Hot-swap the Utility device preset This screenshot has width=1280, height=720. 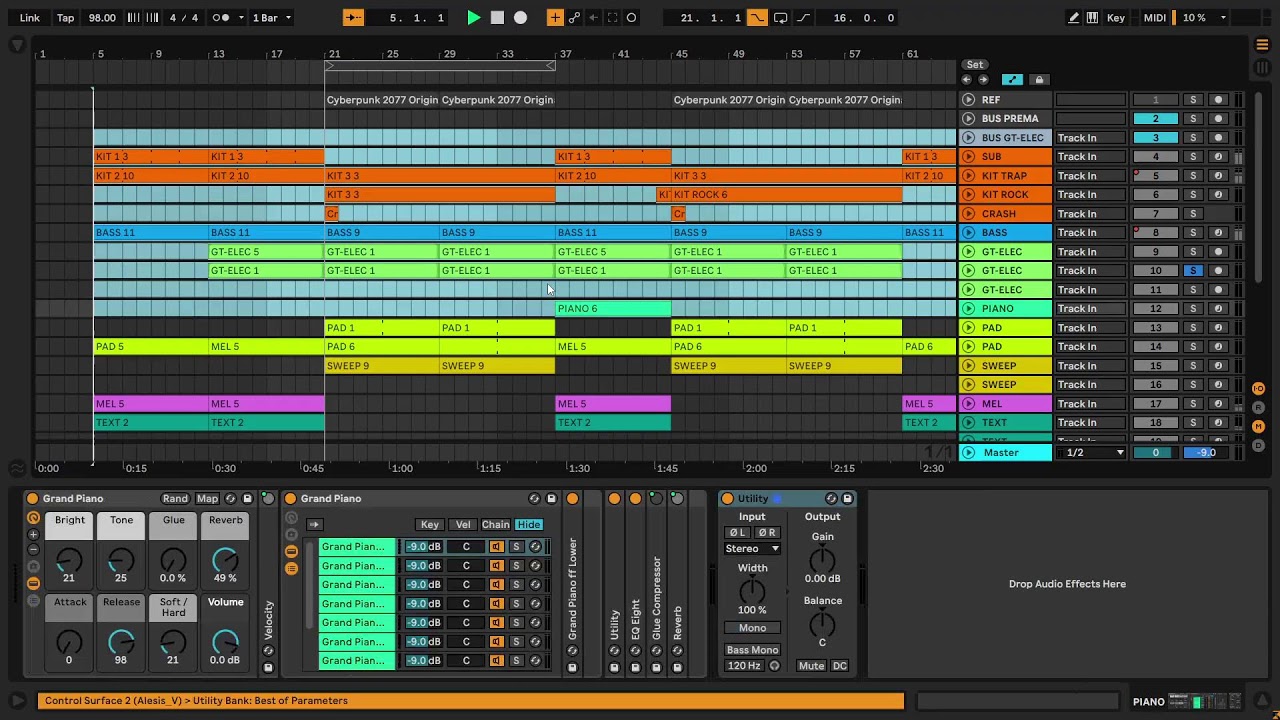[x=831, y=499]
